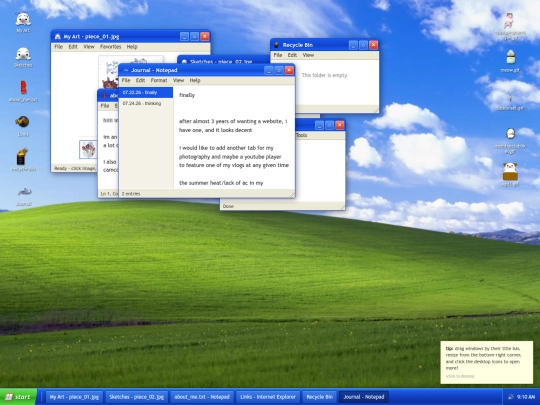This screenshot has height=405, width=540.
Task: Open Edit menu in My Art window
Action: (x=73, y=46)
